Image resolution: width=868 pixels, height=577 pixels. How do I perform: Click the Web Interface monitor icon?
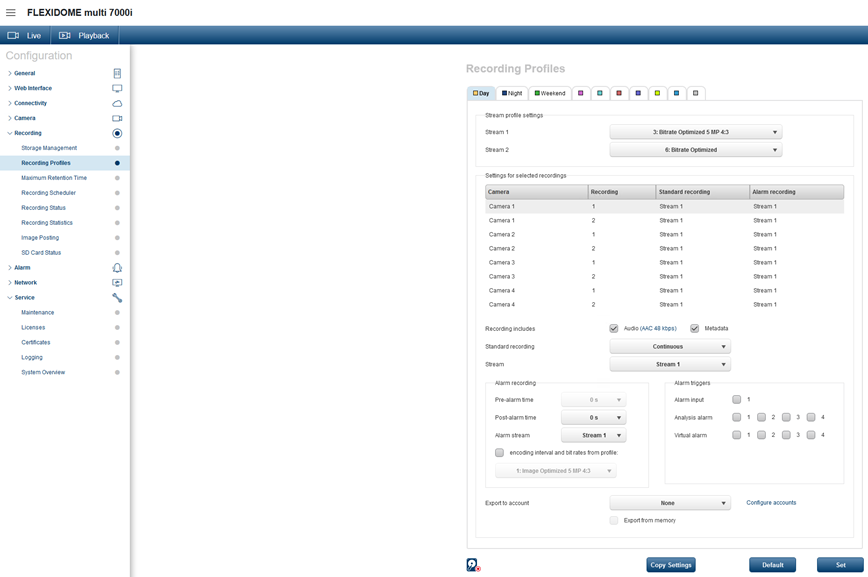click(x=117, y=88)
